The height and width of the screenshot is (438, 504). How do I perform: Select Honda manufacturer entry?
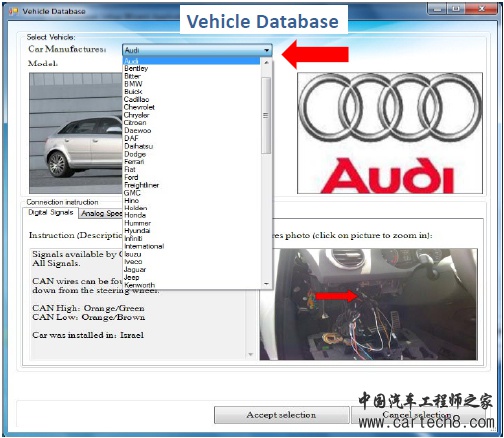pyautogui.click(x=192, y=215)
